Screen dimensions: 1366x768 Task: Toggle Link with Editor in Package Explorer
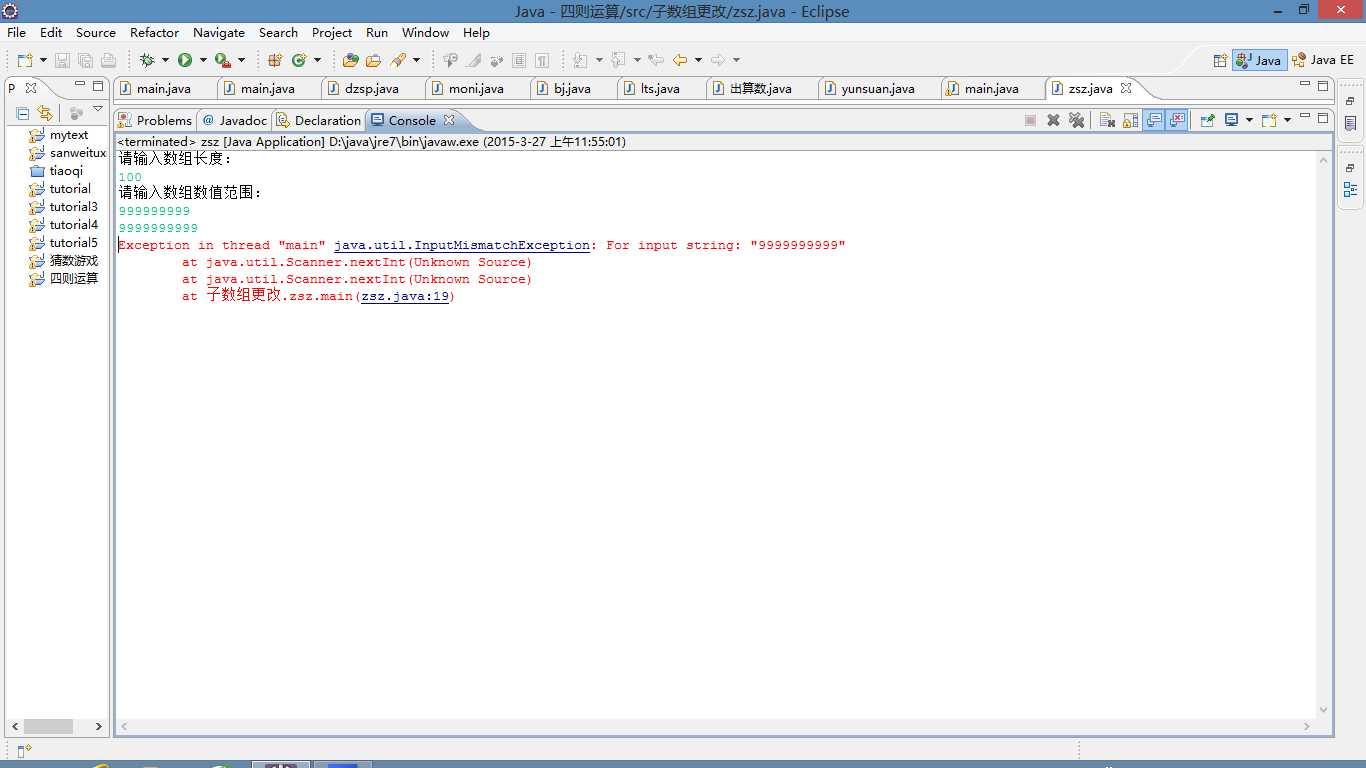[x=44, y=113]
